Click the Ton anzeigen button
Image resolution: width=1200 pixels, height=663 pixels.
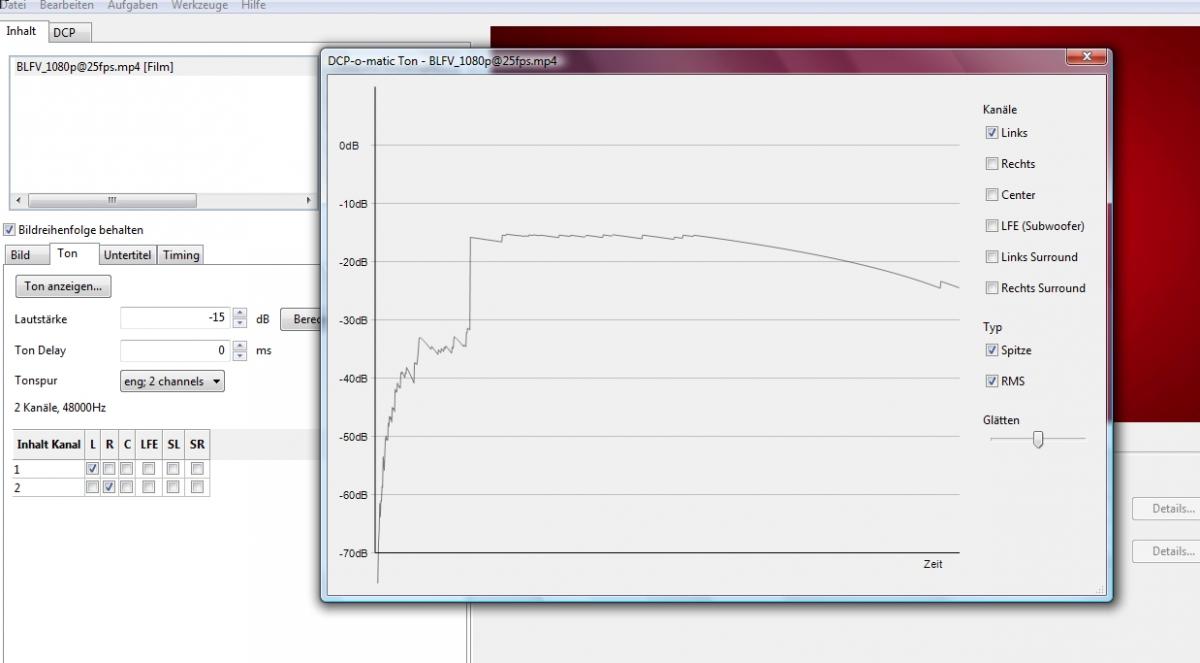pos(63,286)
